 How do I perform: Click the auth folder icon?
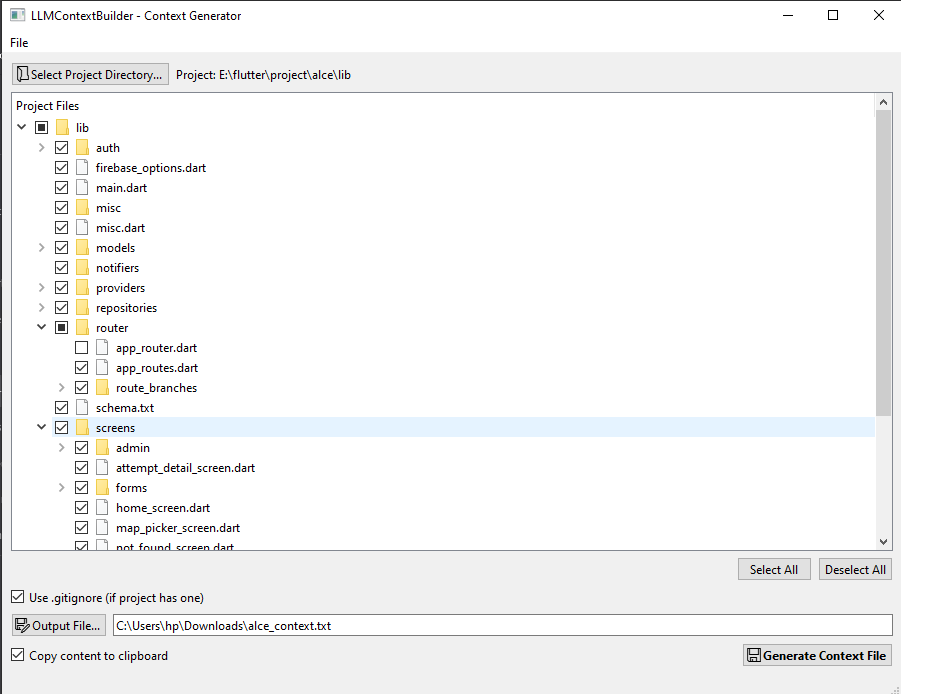pos(83,147)
